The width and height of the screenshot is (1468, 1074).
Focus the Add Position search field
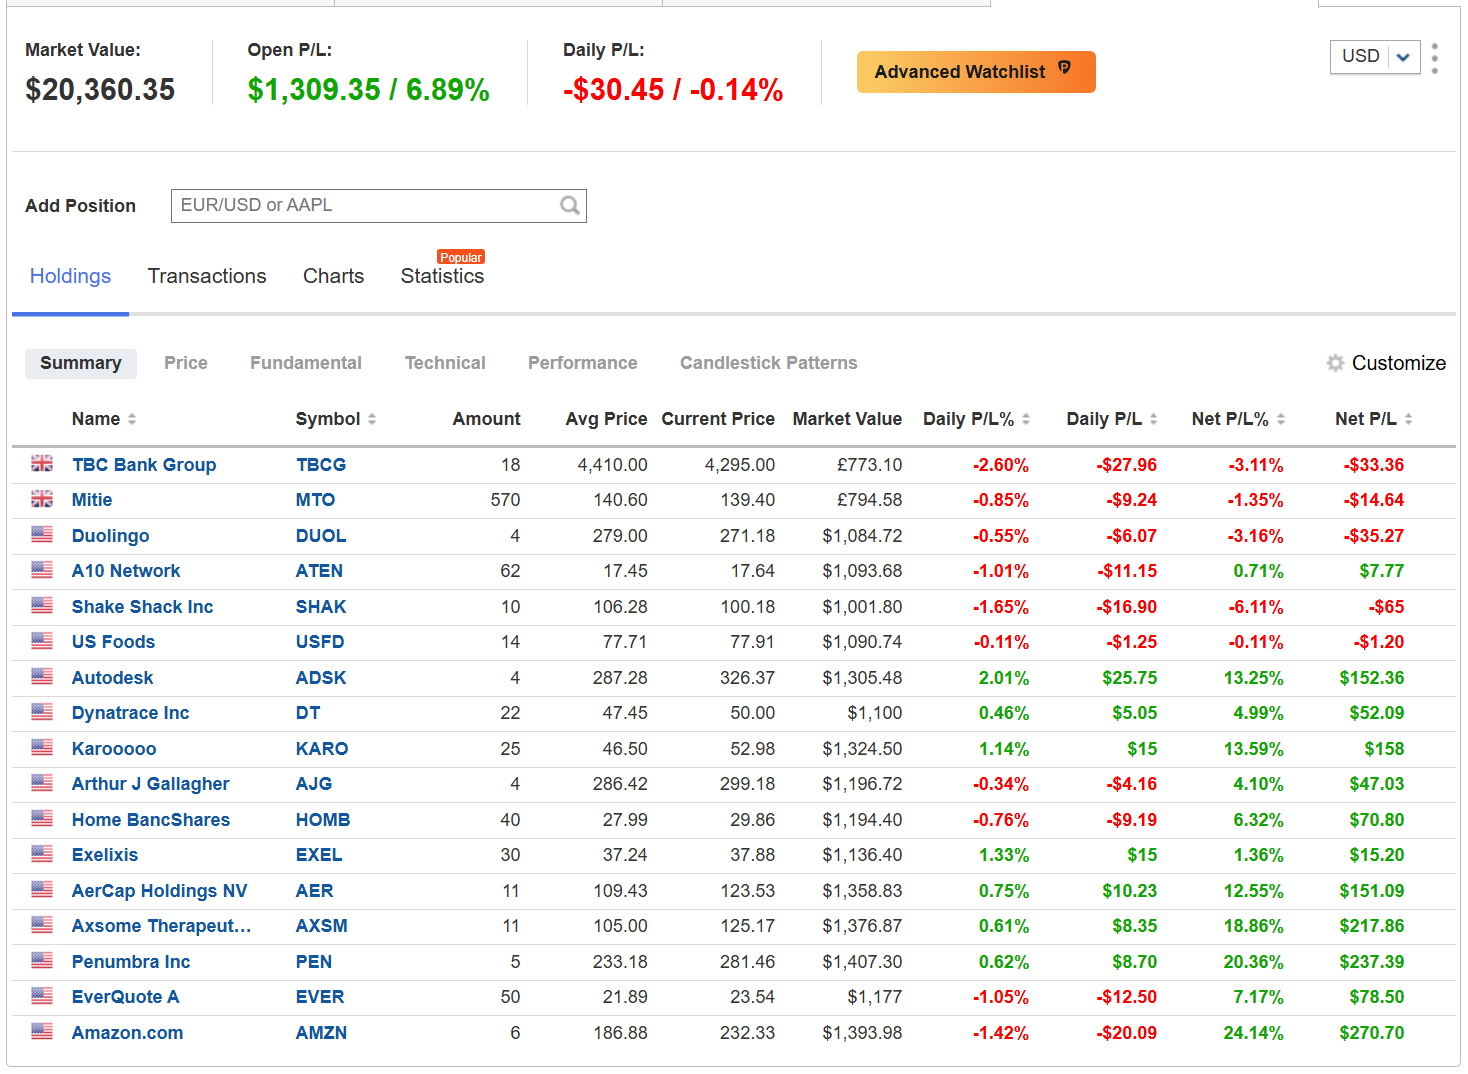coord(379,206)
